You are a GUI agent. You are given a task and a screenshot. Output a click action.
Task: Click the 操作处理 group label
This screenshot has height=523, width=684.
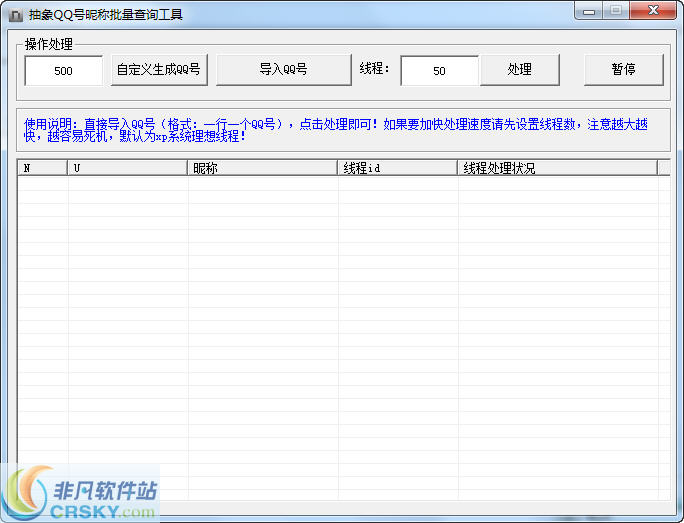pyautogui.click(x=49, y=44)
